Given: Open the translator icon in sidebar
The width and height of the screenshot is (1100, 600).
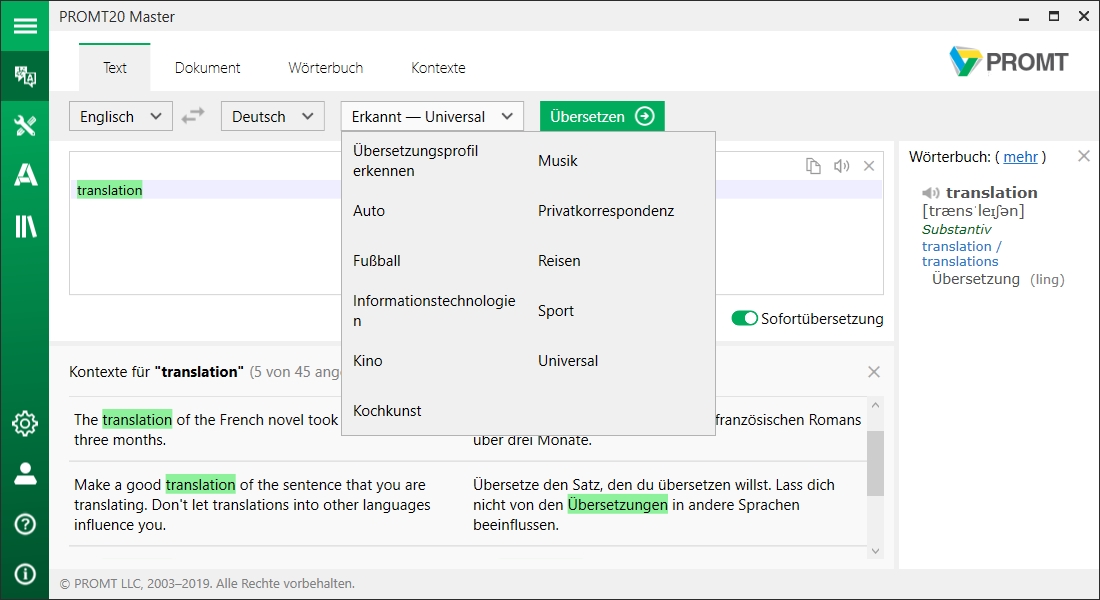Looking at the screenshot, I should pos(24,77).
